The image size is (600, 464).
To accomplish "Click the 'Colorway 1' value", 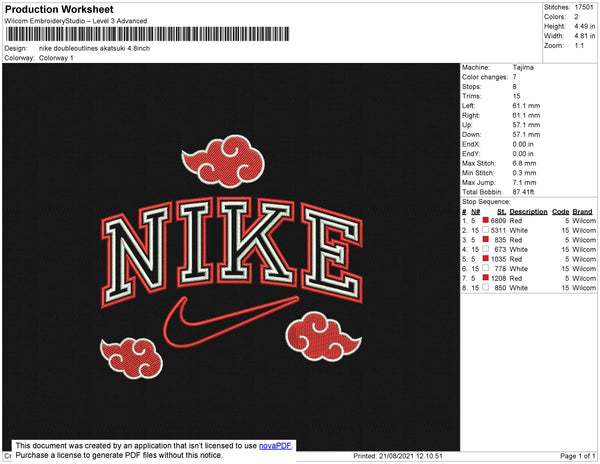I will [x=56, y=58].
